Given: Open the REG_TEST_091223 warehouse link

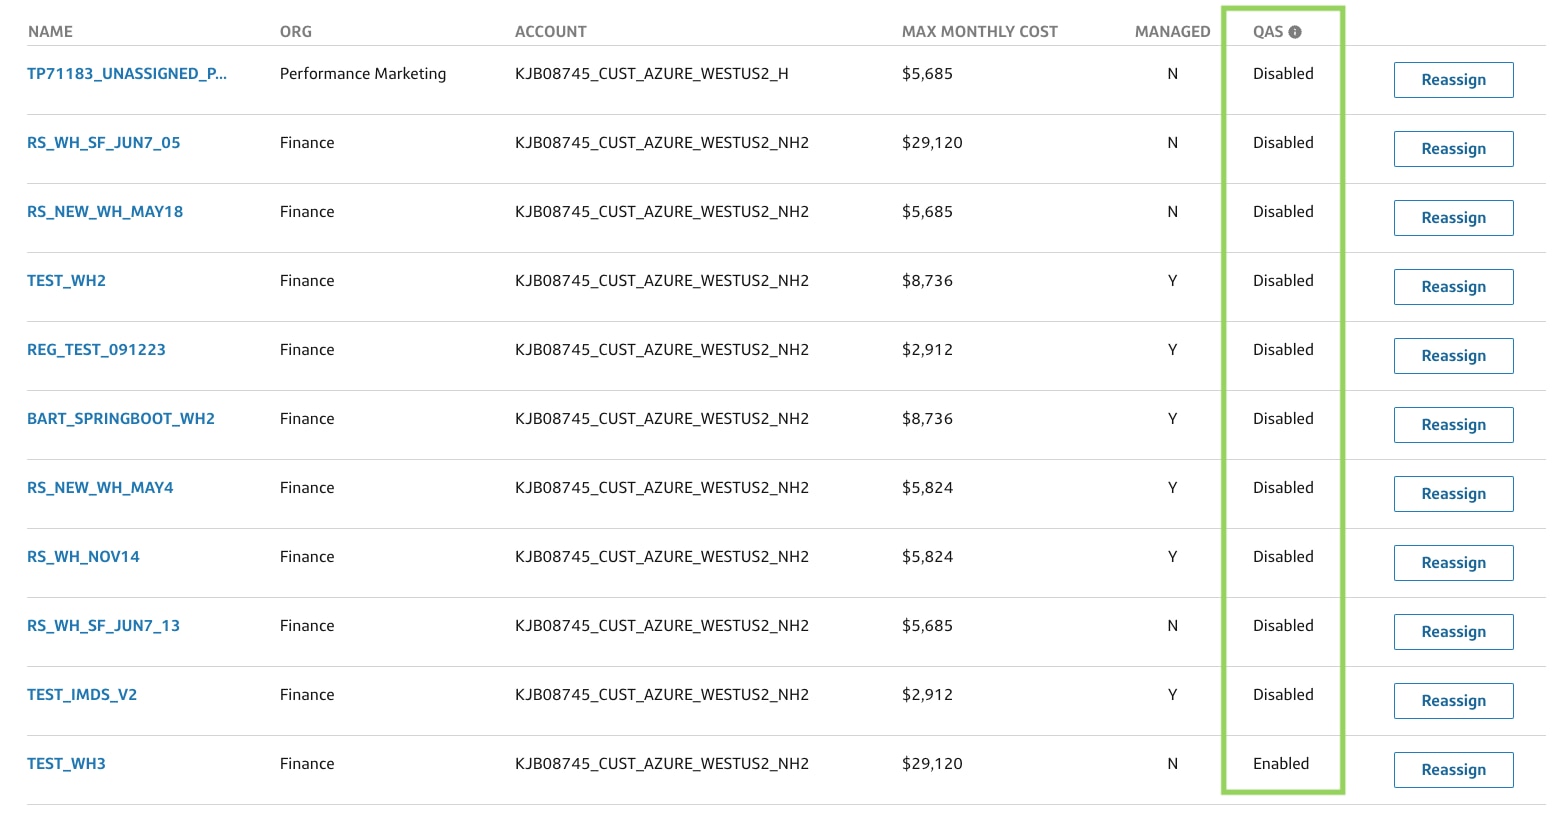Looking at the screenshot, I should pyautogui.click(x=96, y=349).
